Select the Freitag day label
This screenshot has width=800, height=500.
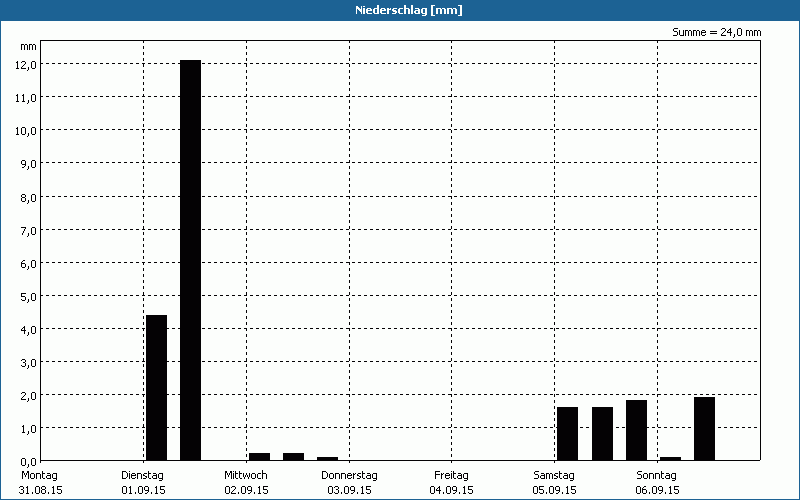(452, 476)
